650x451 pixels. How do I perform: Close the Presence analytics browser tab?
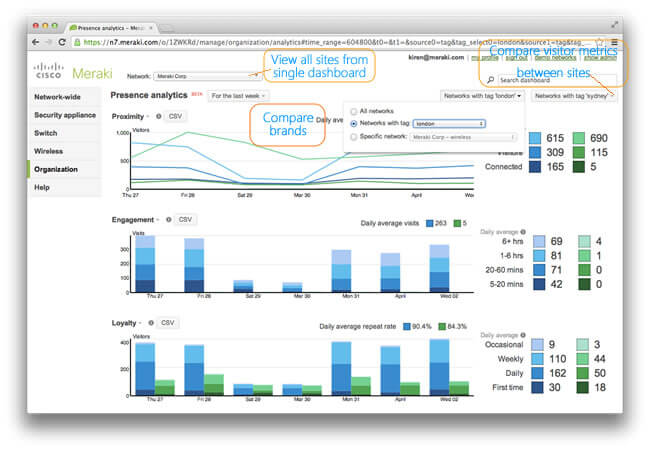151,28
